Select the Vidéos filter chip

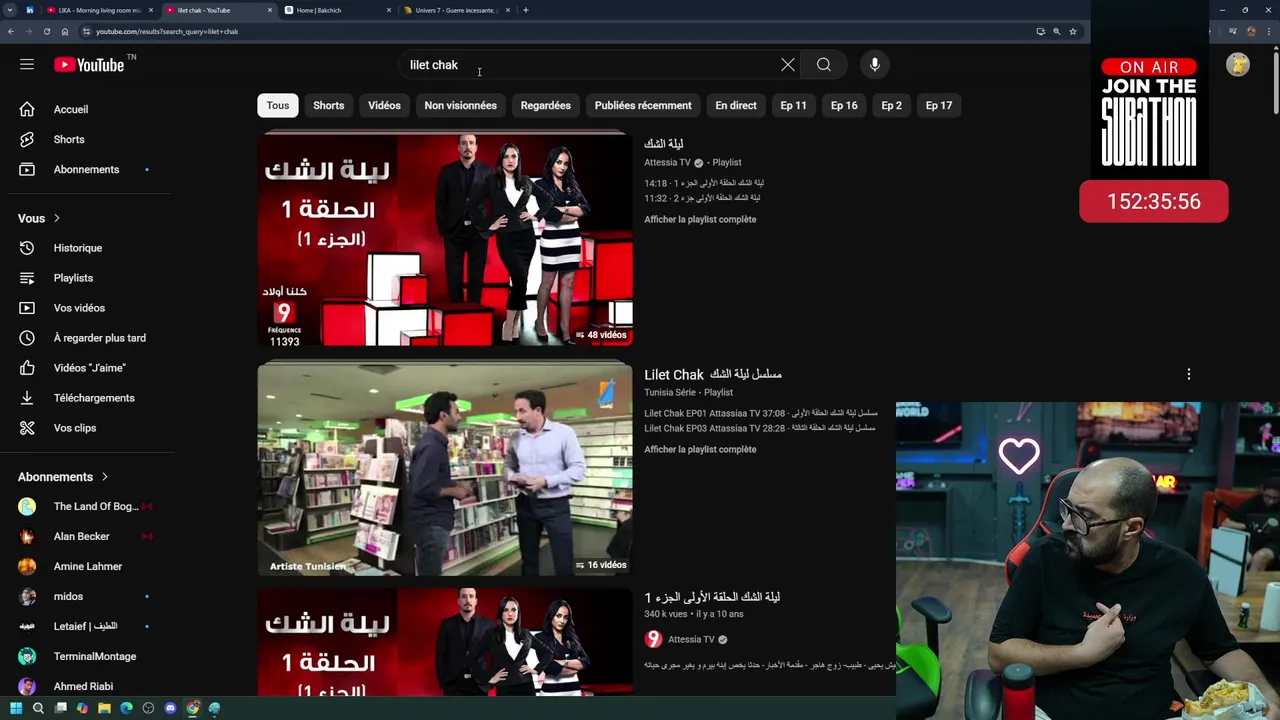click(384, 105)
